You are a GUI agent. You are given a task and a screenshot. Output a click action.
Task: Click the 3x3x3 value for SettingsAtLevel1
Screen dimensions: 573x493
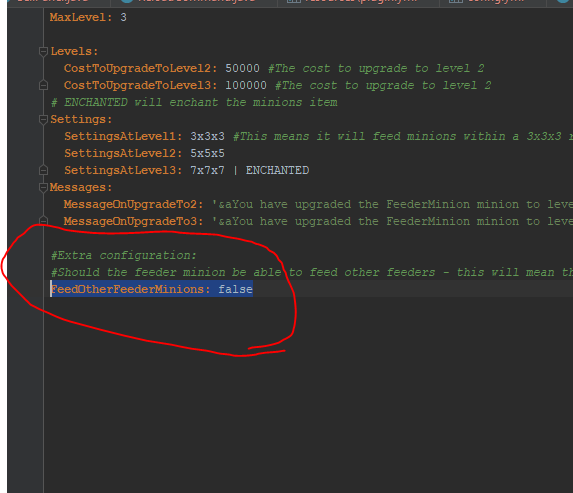(x=207, y=136)
